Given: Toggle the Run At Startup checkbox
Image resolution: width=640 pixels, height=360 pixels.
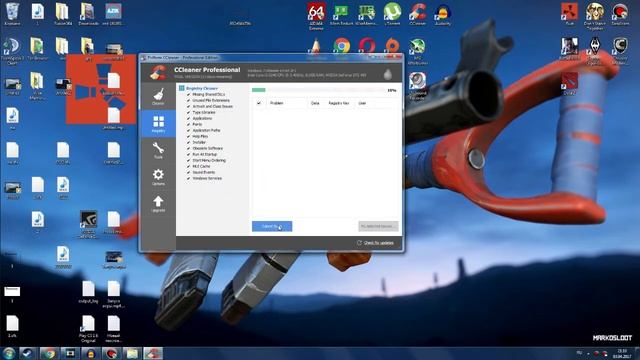Looking at the screenshot, I should pyautogui.click(x=189, y=154).
